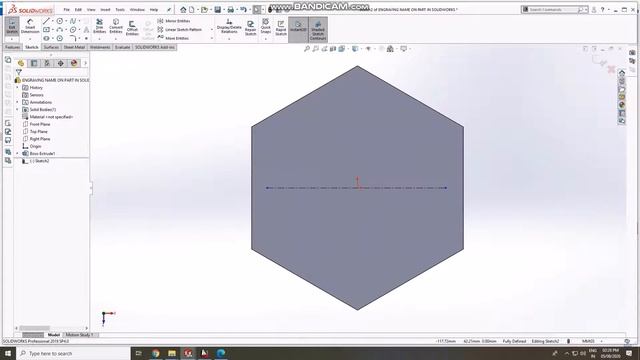Click the Open file icon

(x=204, y=9)
